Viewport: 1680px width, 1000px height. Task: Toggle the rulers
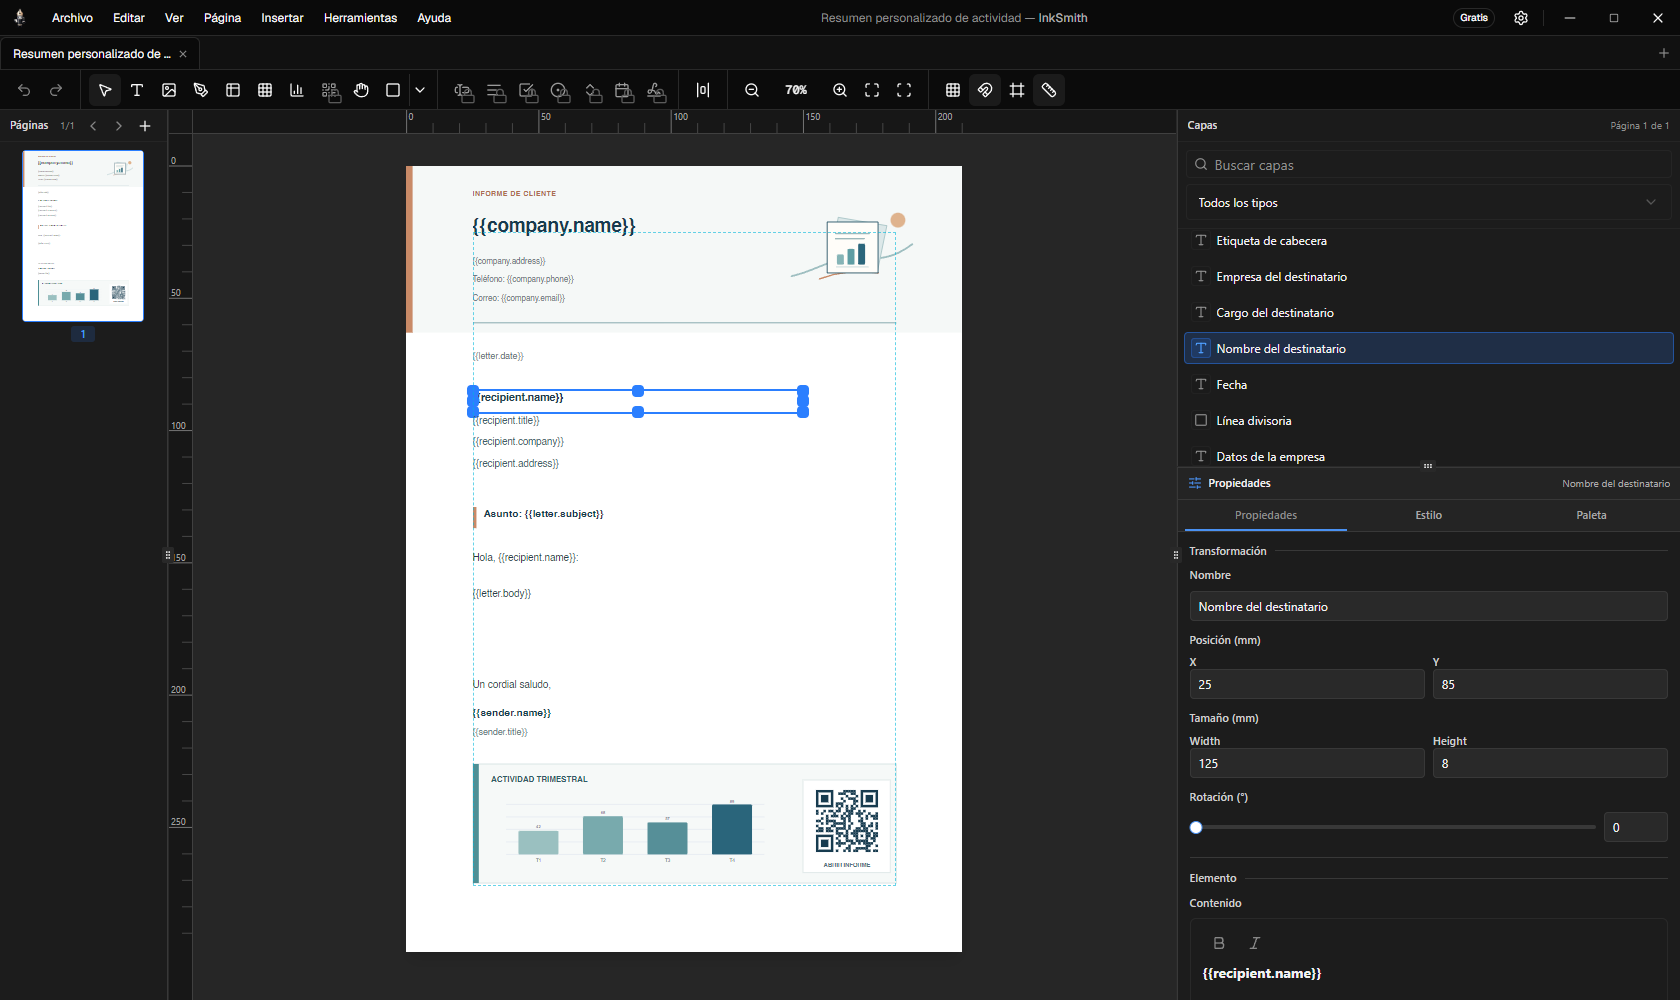[1049, 90]
